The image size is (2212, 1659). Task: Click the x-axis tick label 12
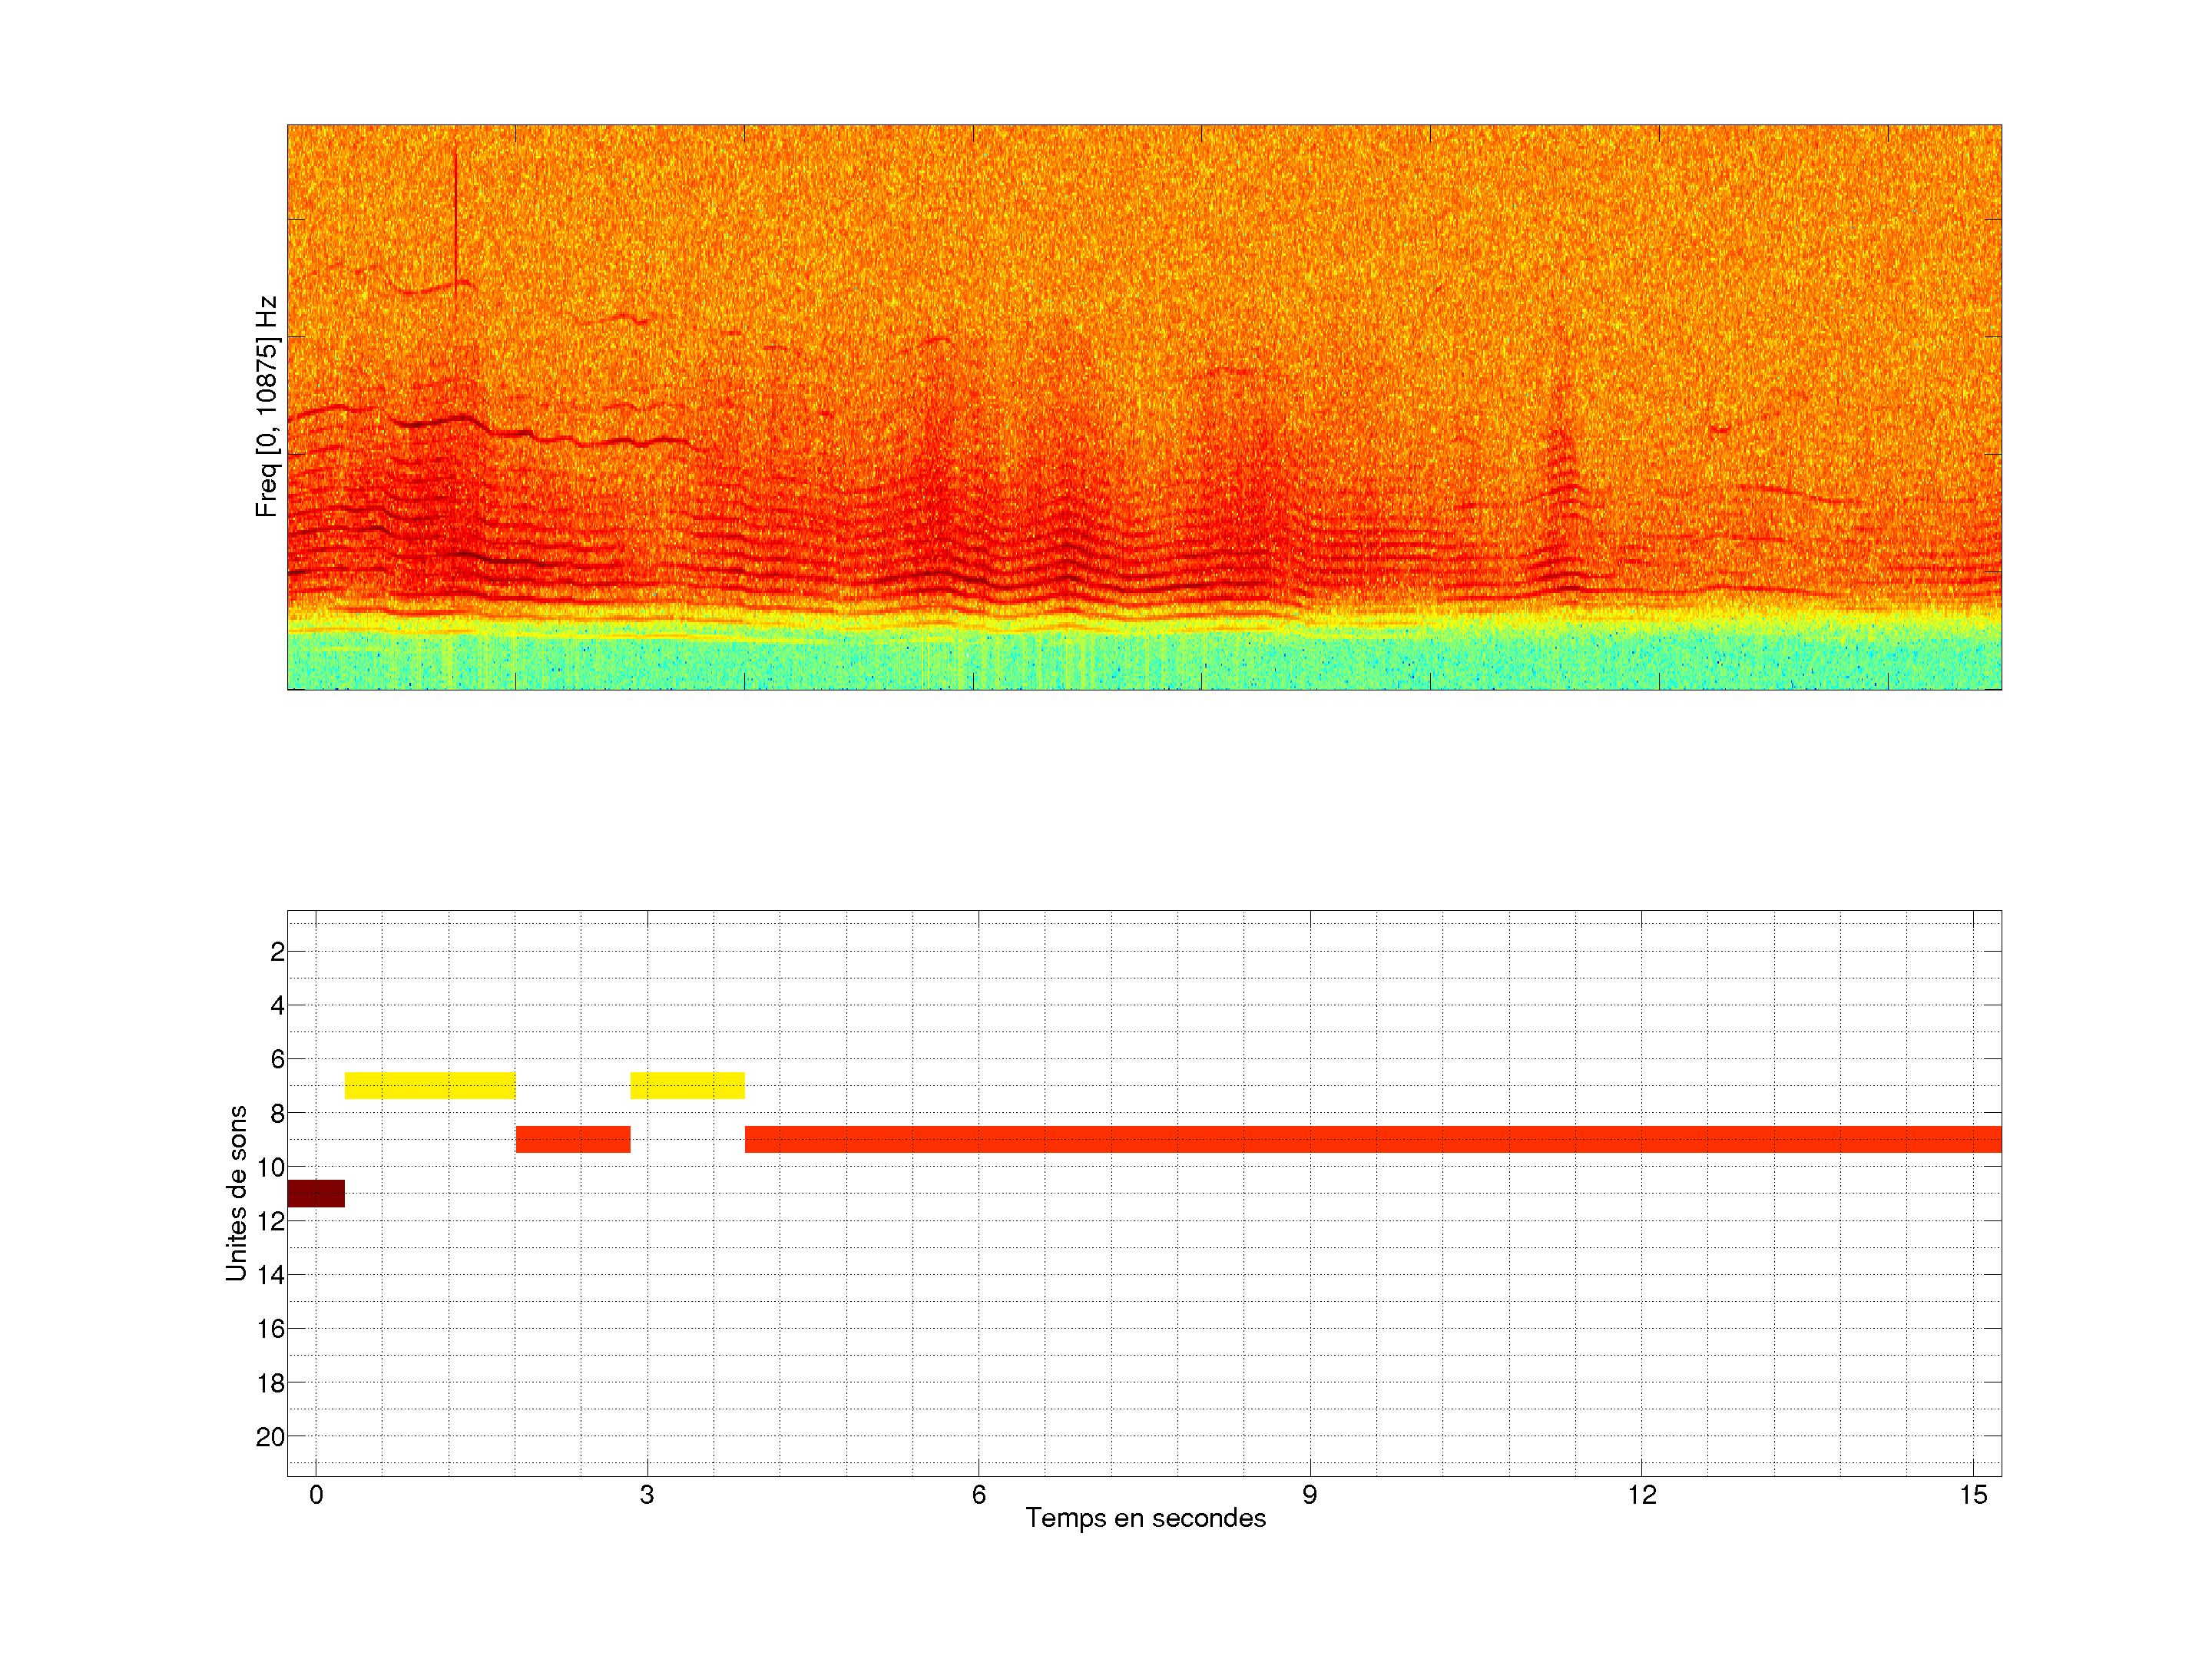click(x=1641, y=1495)
